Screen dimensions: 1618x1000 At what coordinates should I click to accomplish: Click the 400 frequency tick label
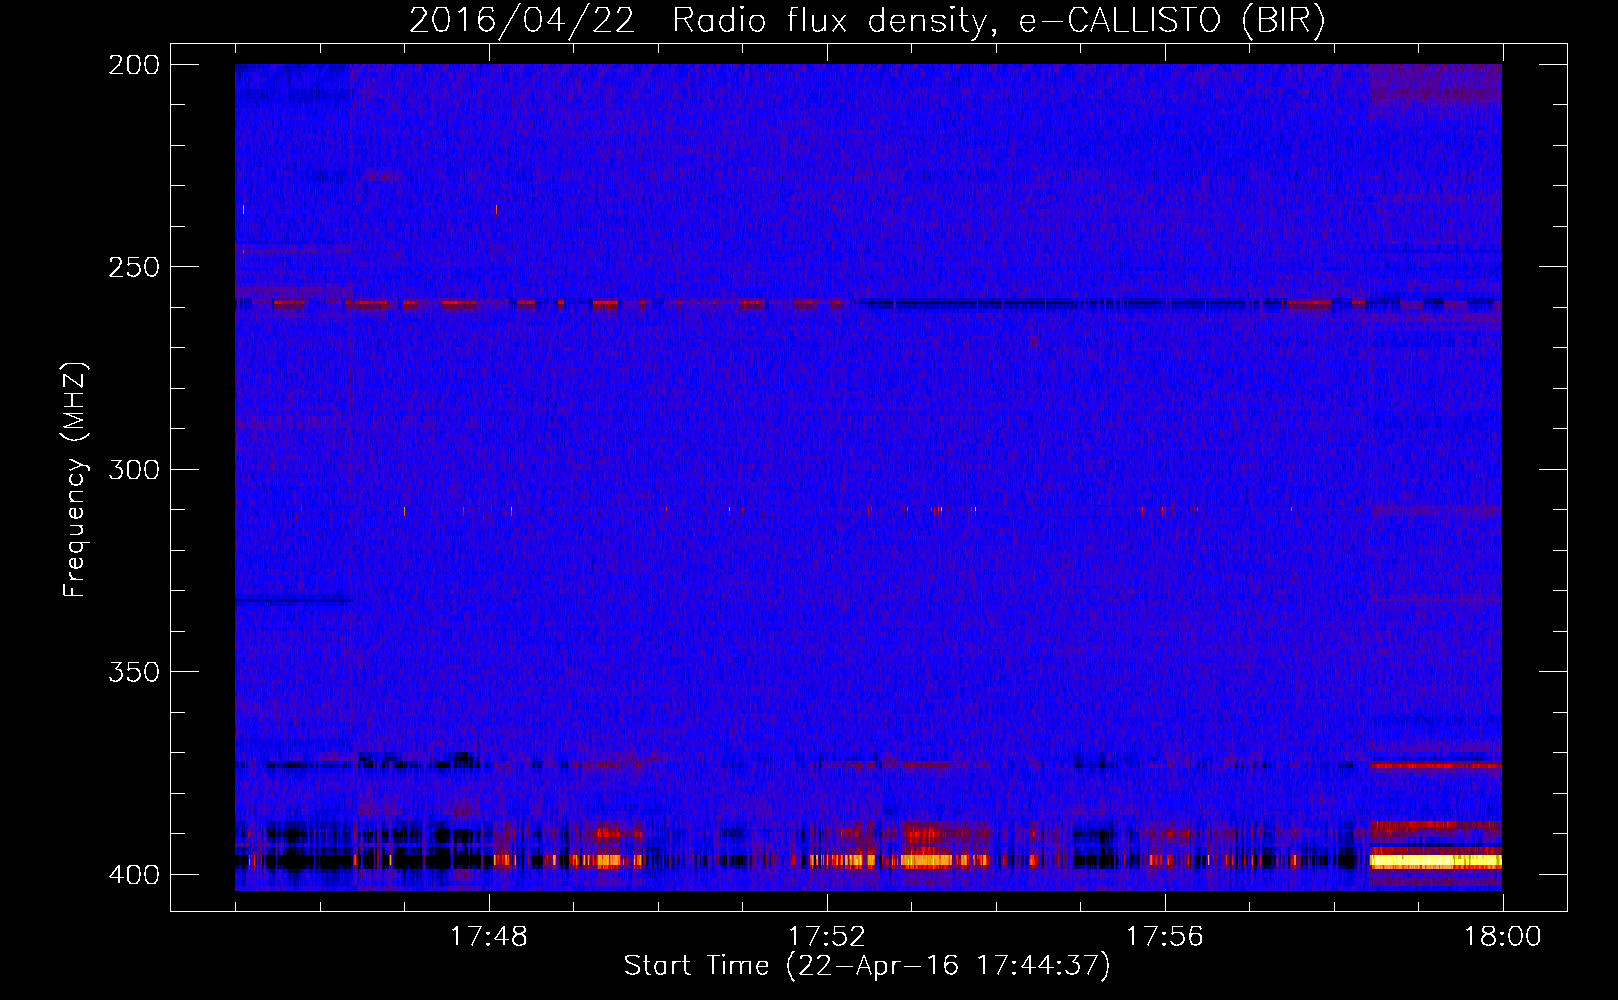pyautogui.click(x=133, y=874)
